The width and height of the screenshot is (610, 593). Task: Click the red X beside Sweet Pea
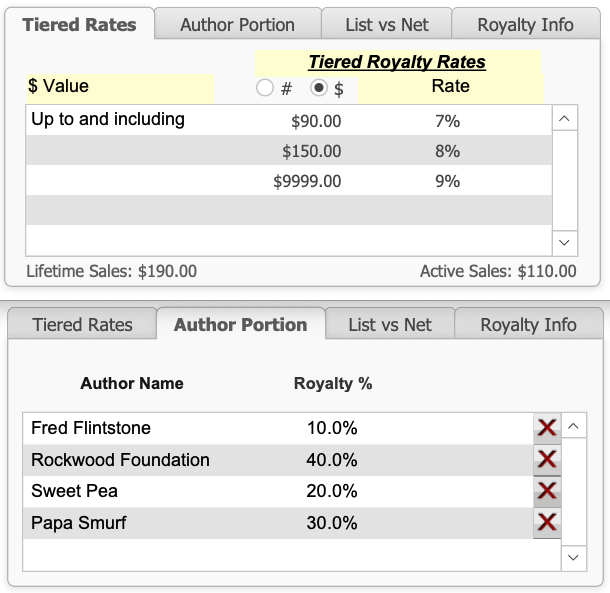[546, 491]
